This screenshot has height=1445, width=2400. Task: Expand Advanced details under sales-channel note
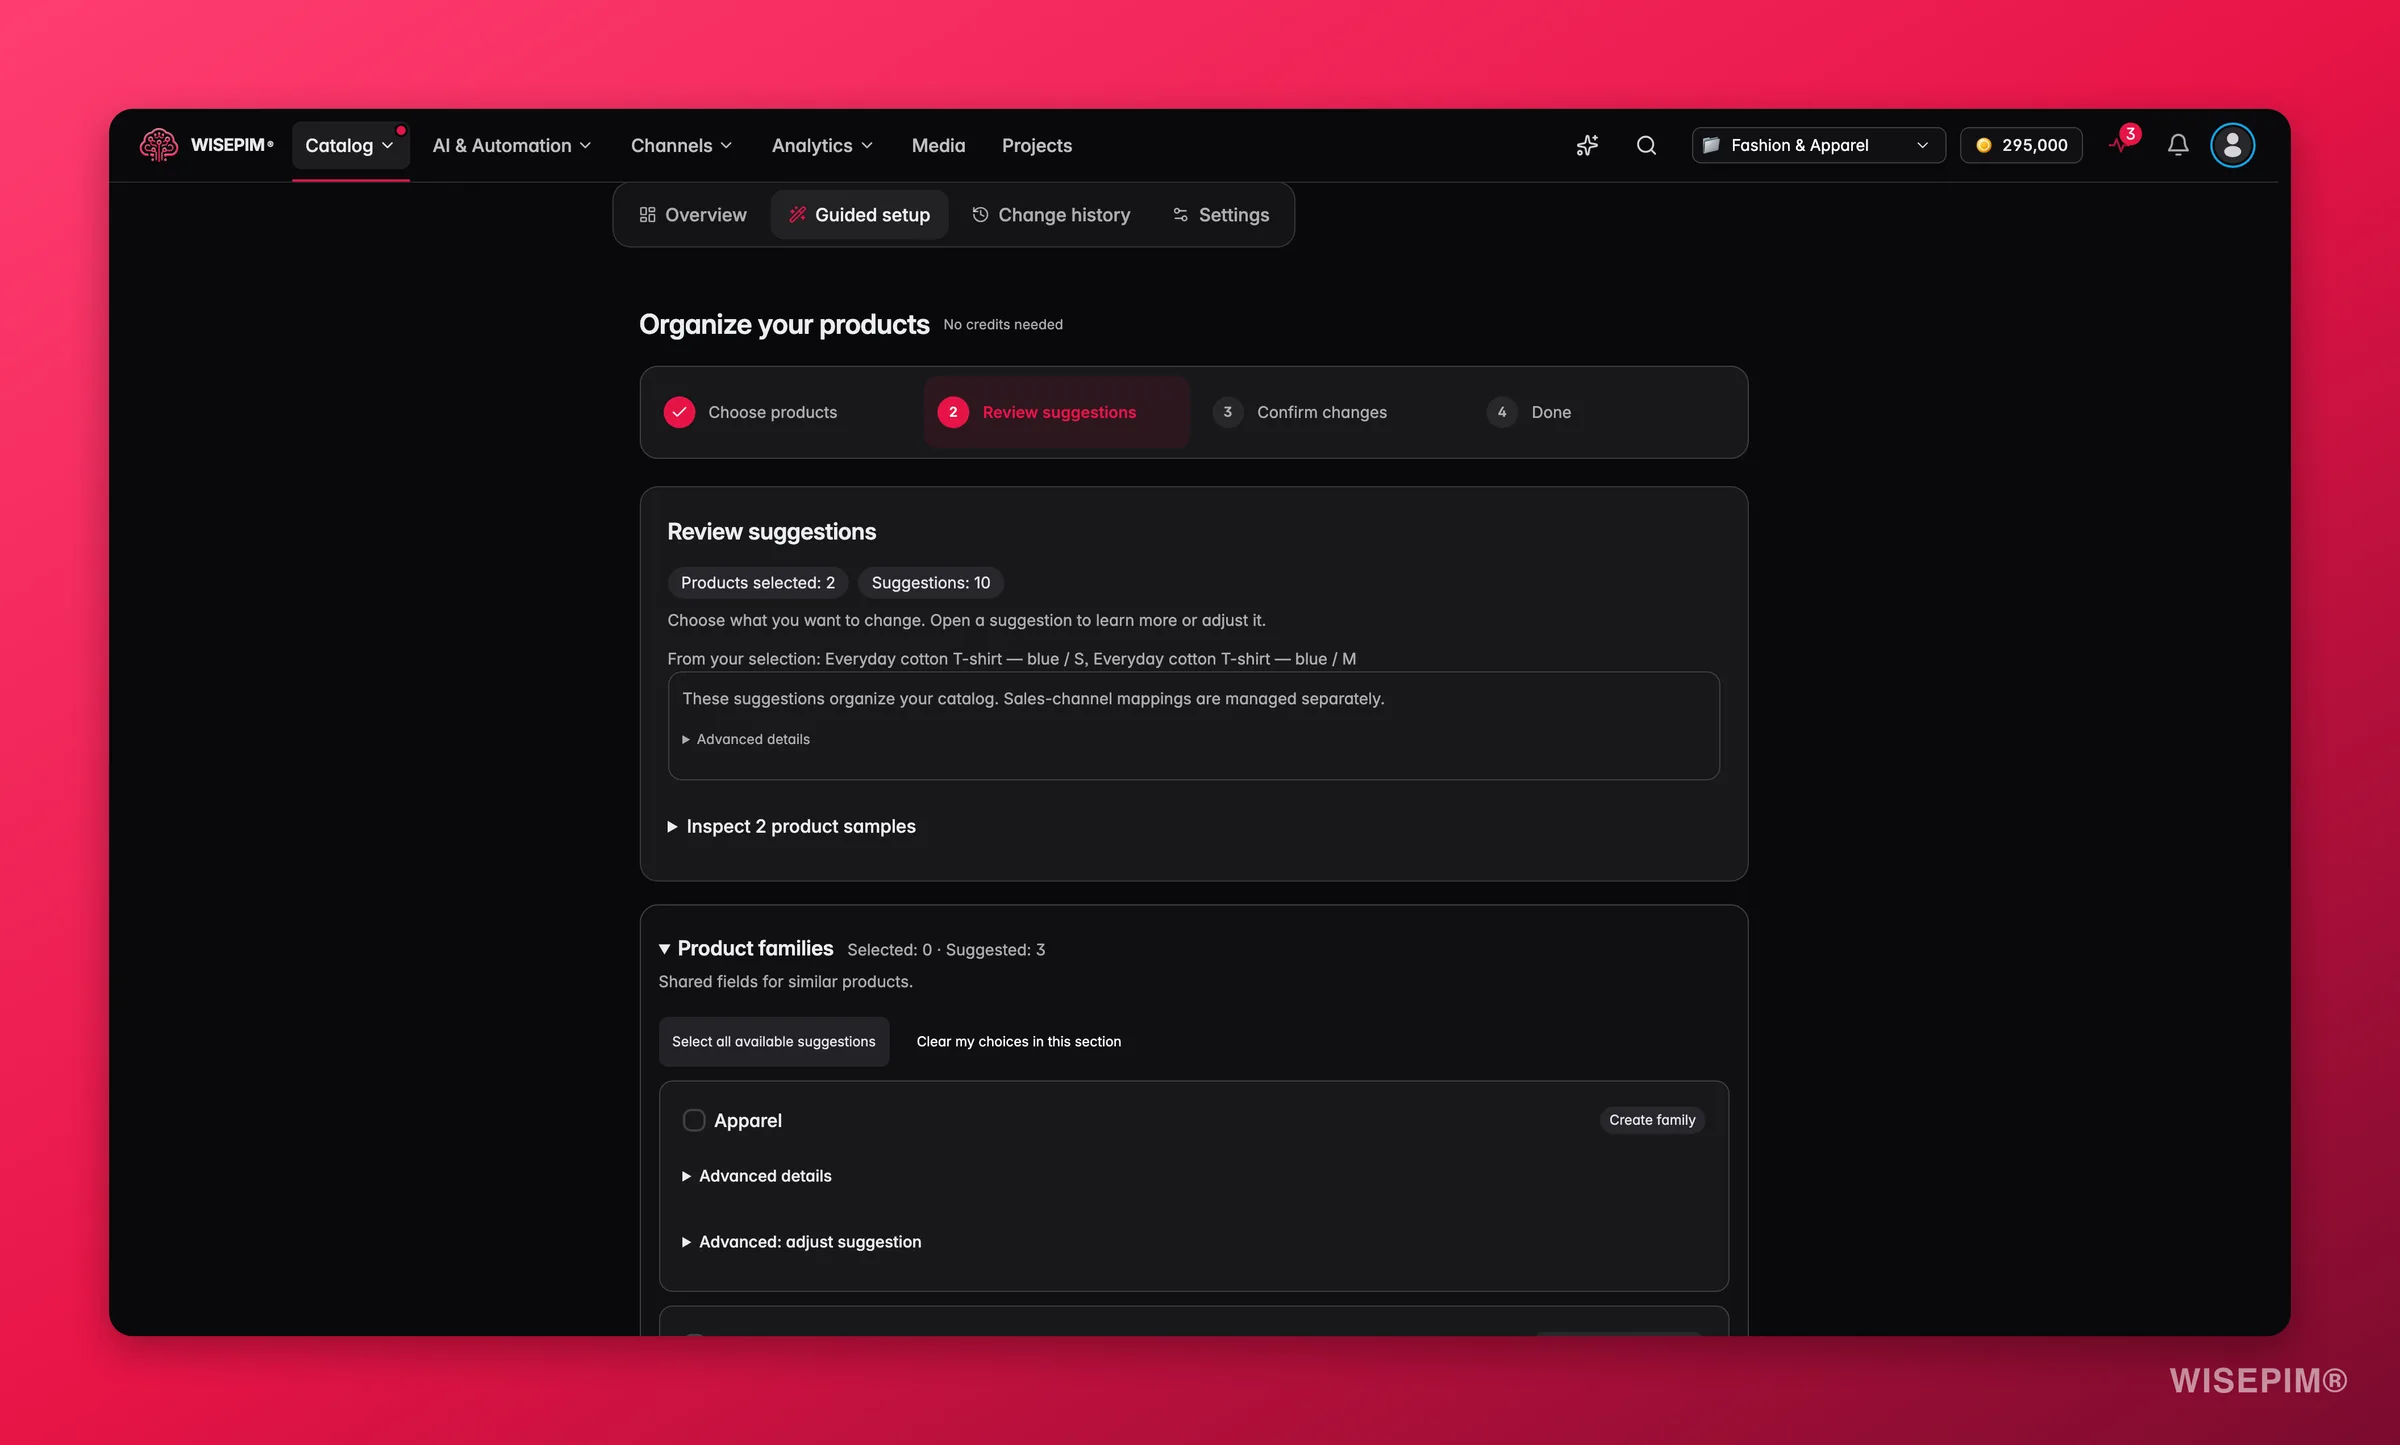tap(746, 739)
